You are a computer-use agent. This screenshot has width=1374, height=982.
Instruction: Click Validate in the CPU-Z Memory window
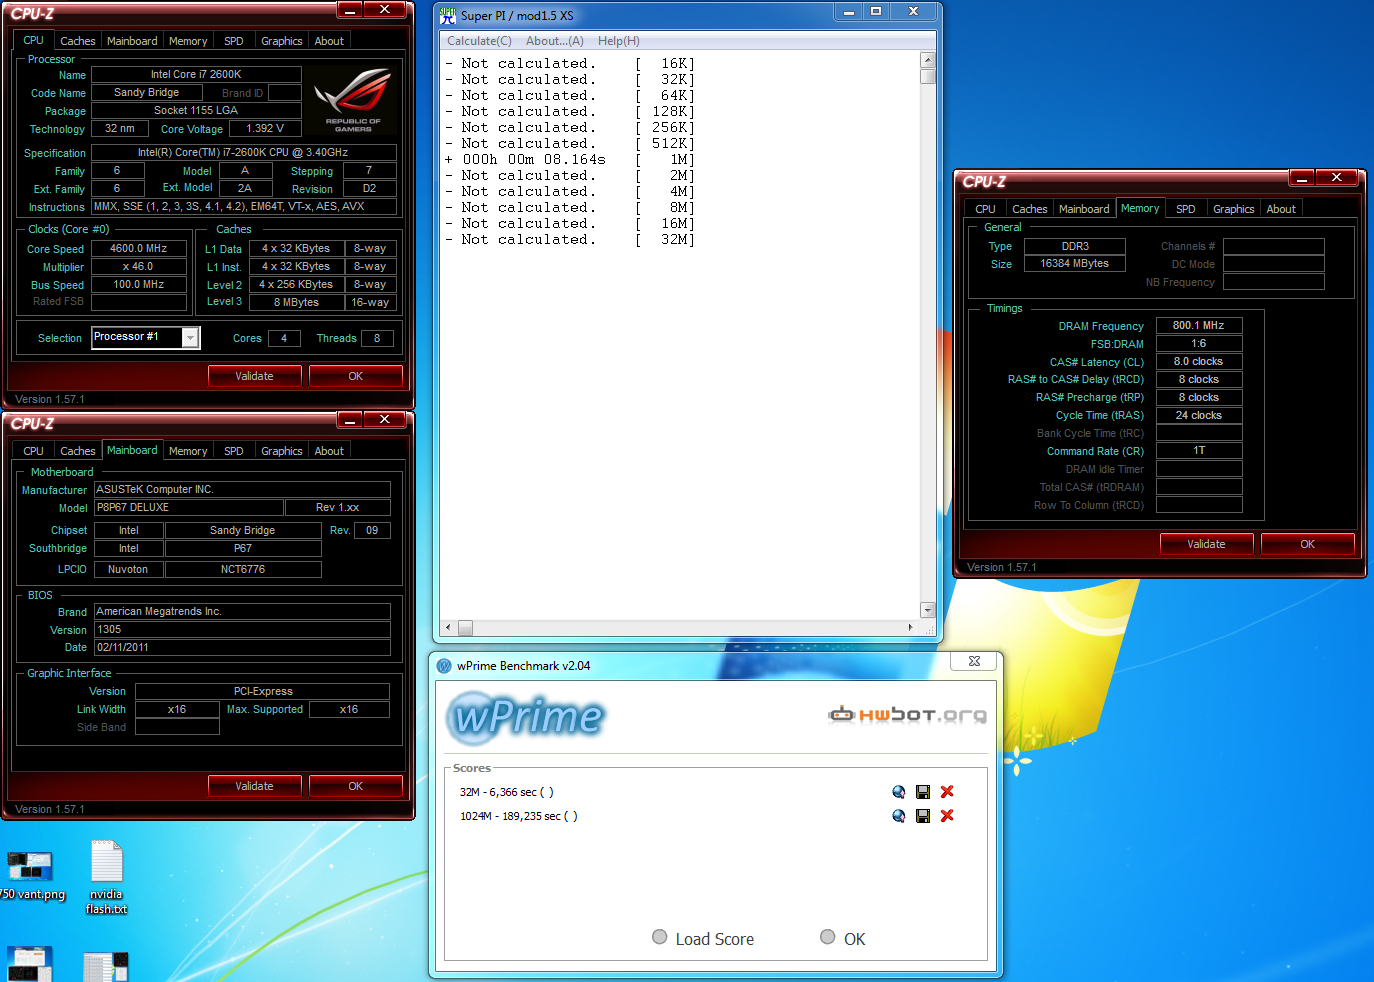[1206, 544]
